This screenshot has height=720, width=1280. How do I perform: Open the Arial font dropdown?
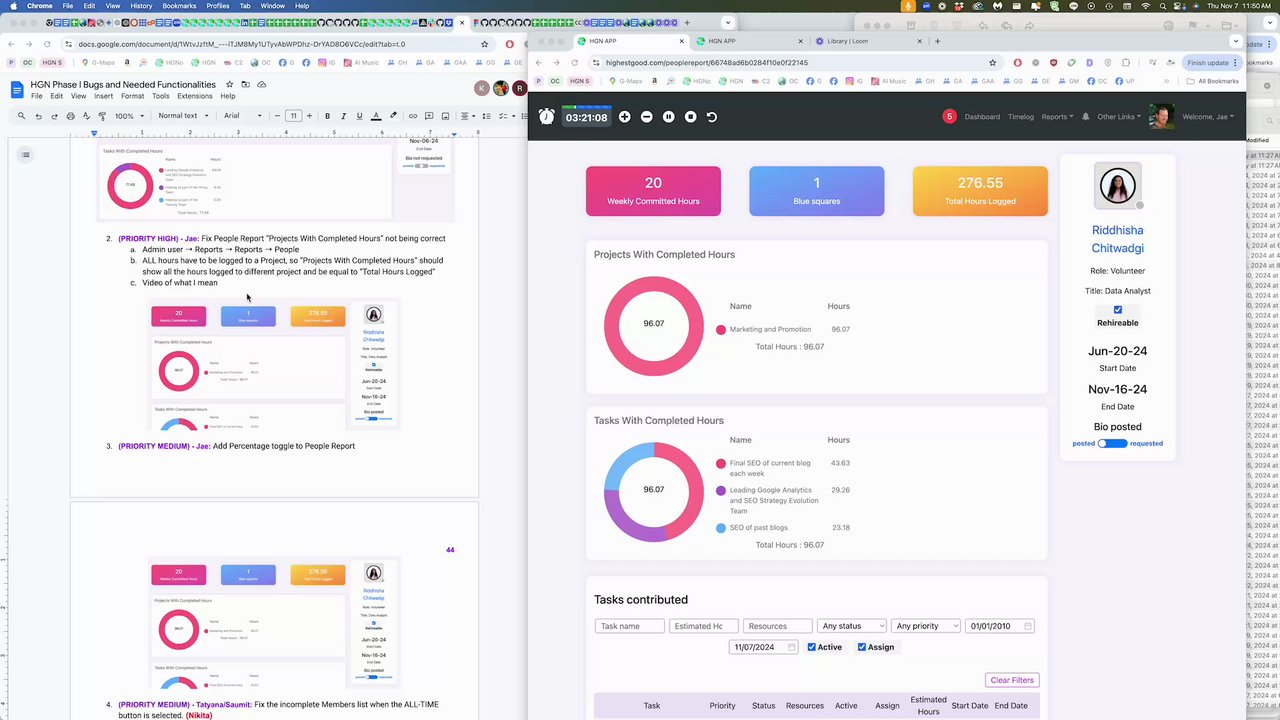(242, 116)
